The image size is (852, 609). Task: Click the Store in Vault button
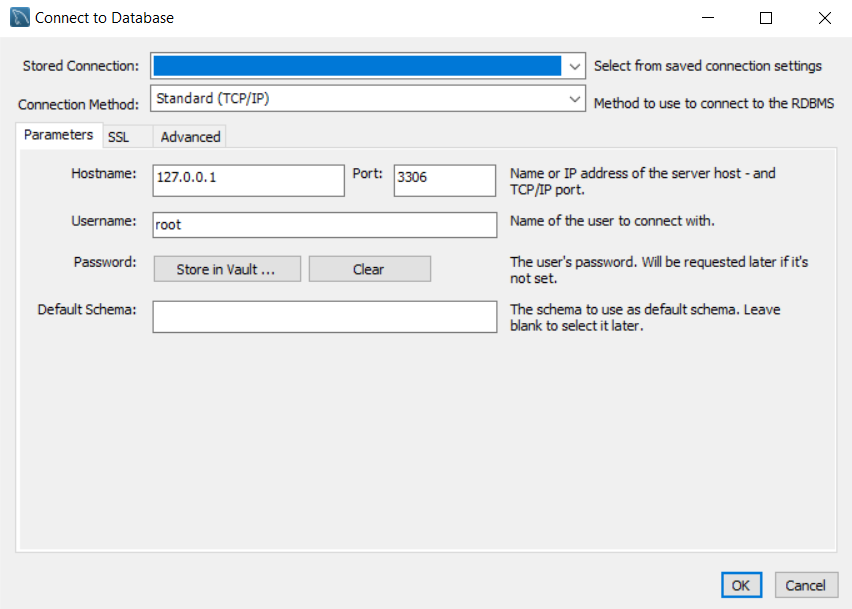tap(226, 268)
